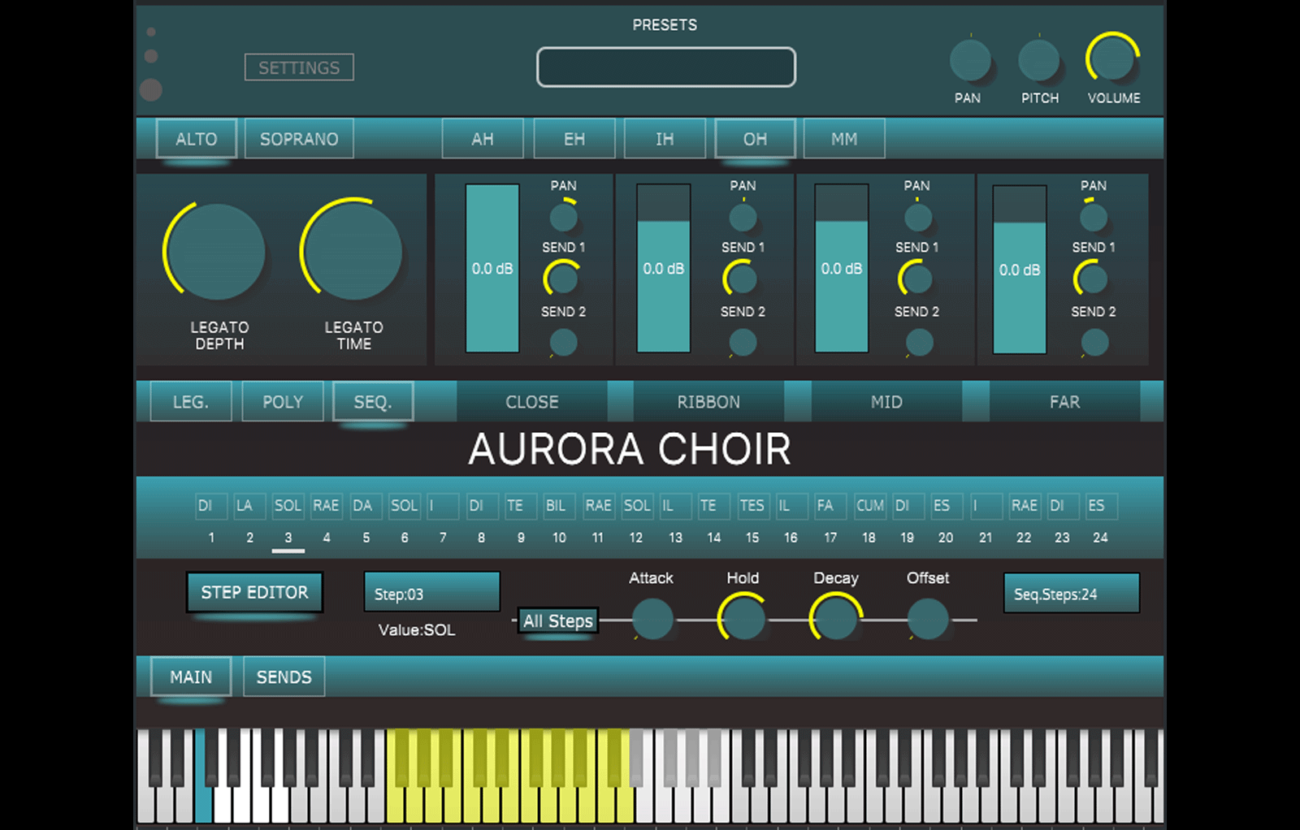
Task: Open the Presets selector box
Action: [666, 67]
